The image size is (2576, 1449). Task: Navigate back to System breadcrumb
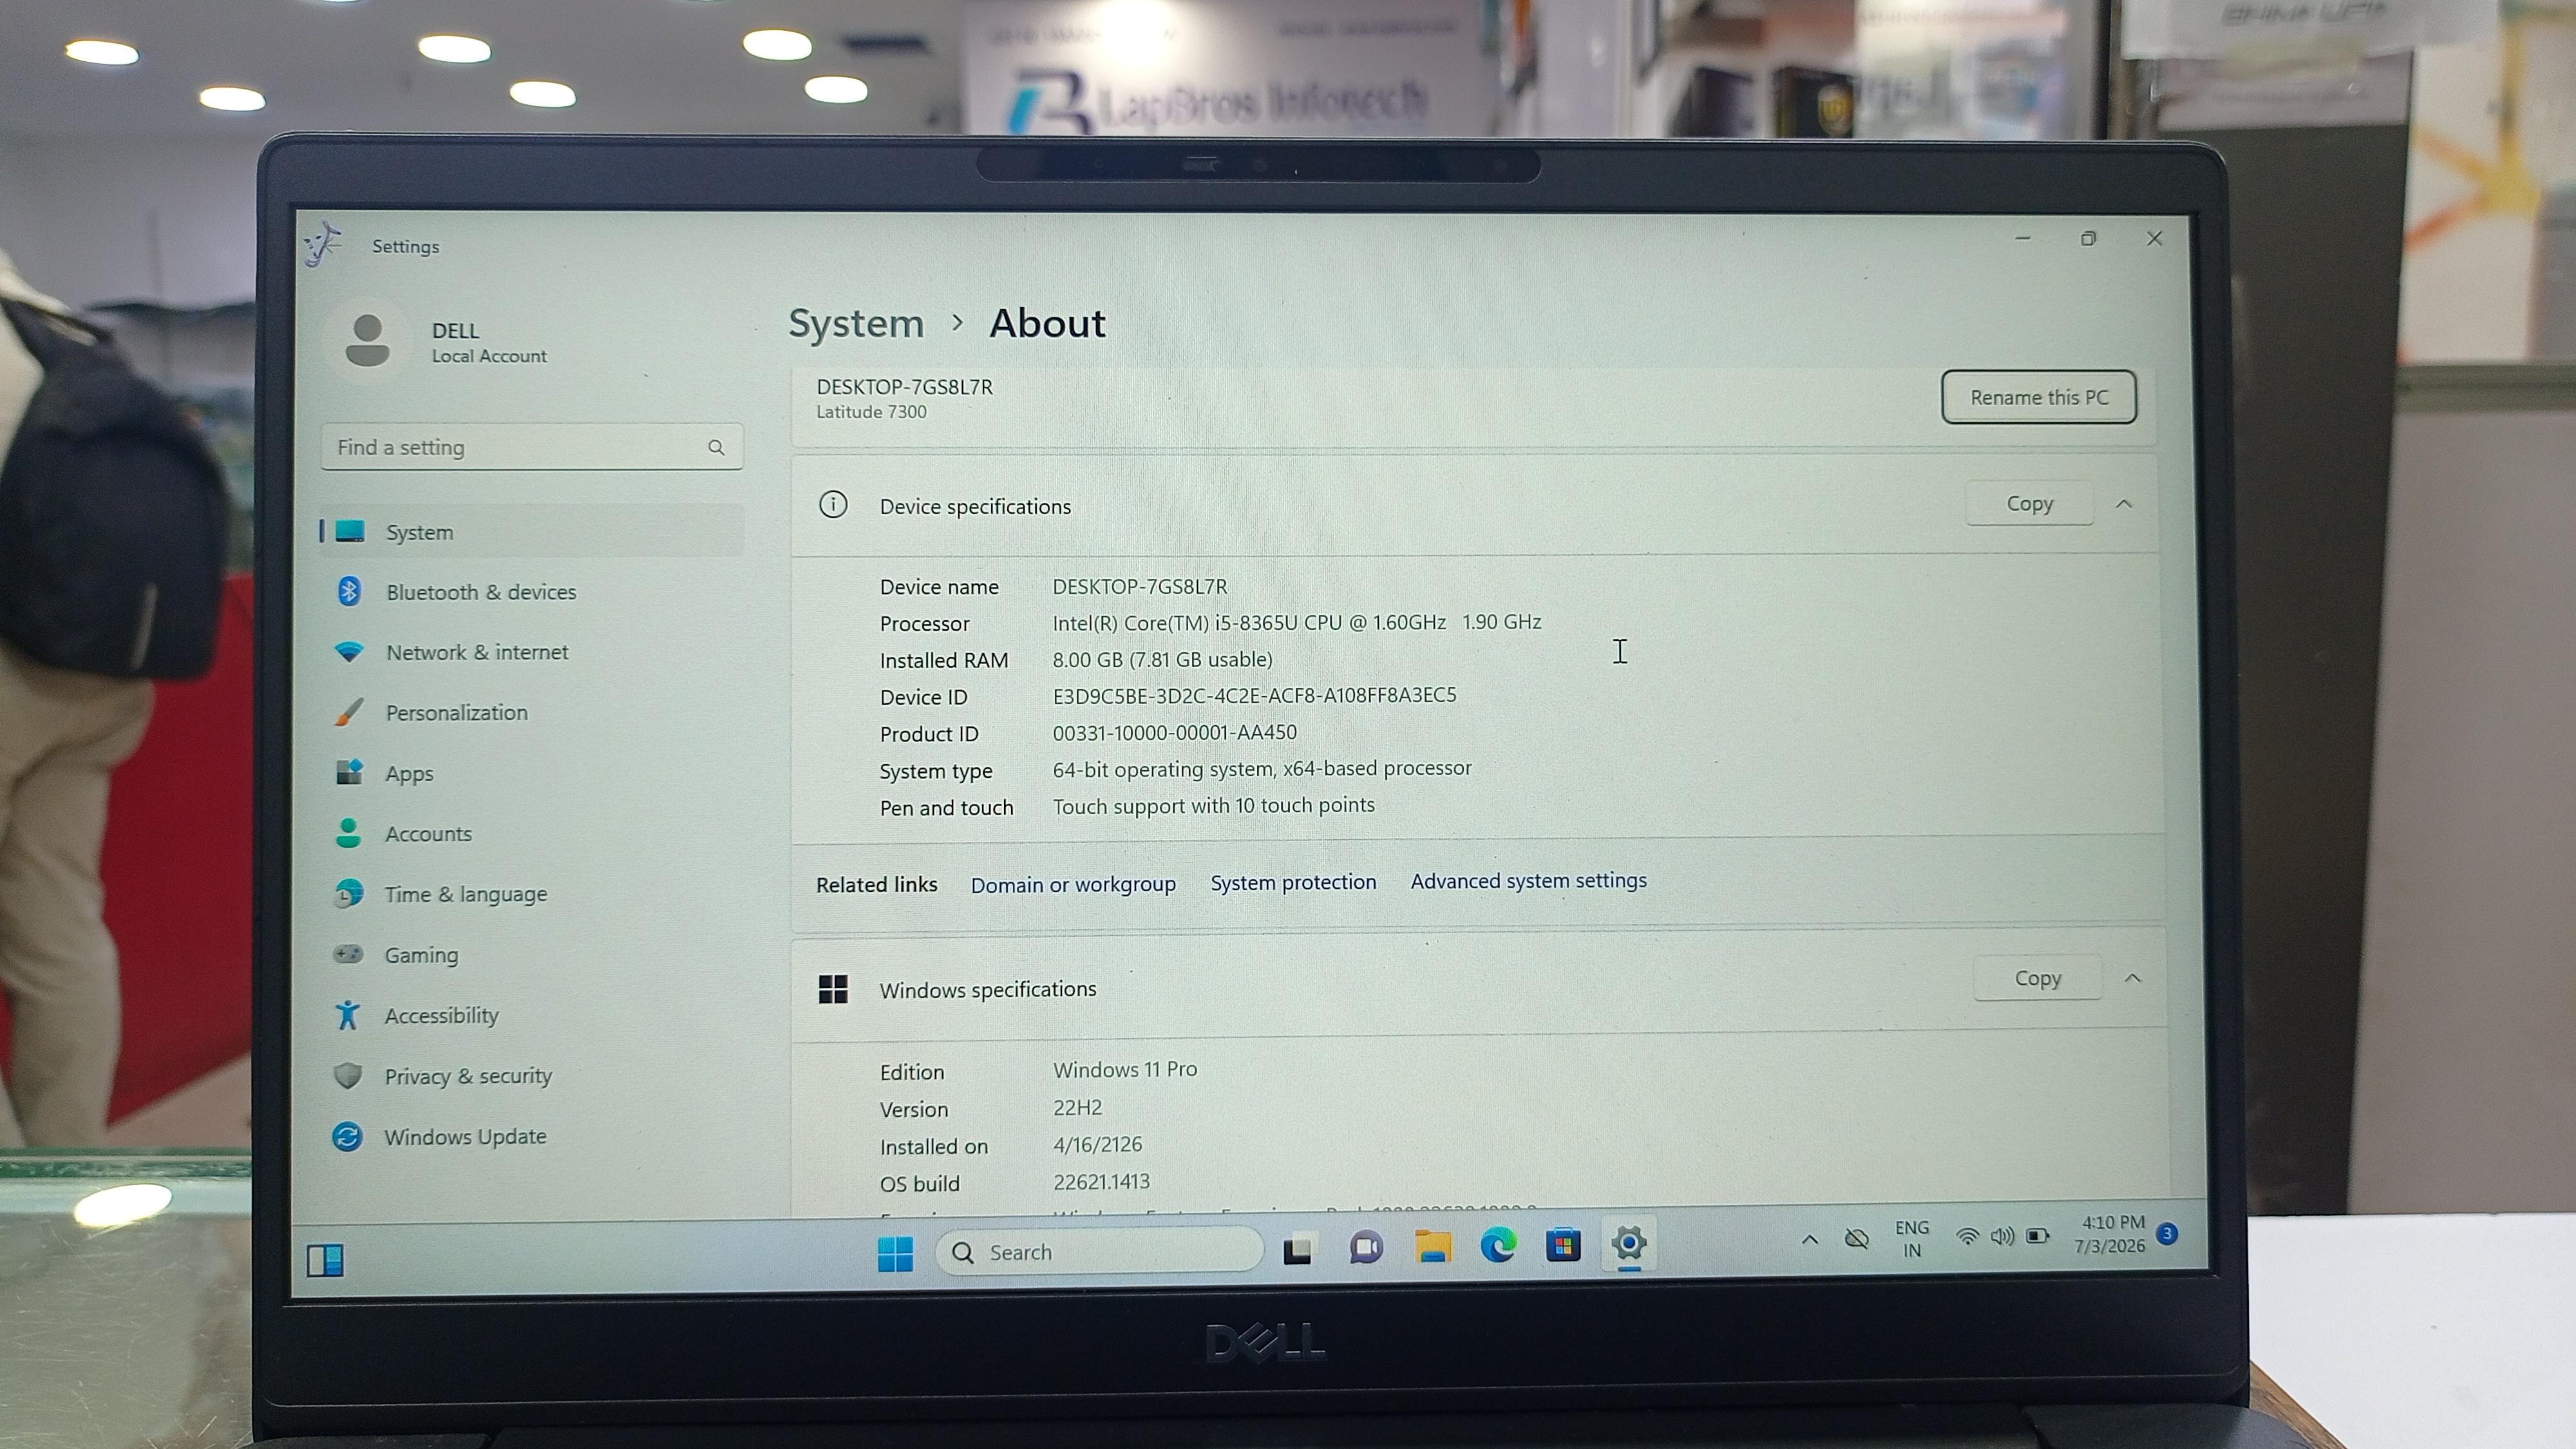(856, 323)
